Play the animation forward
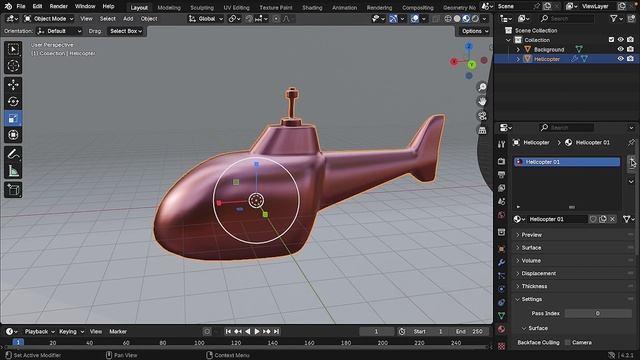This screenshot has width=640, height=360. click(257, 331)
